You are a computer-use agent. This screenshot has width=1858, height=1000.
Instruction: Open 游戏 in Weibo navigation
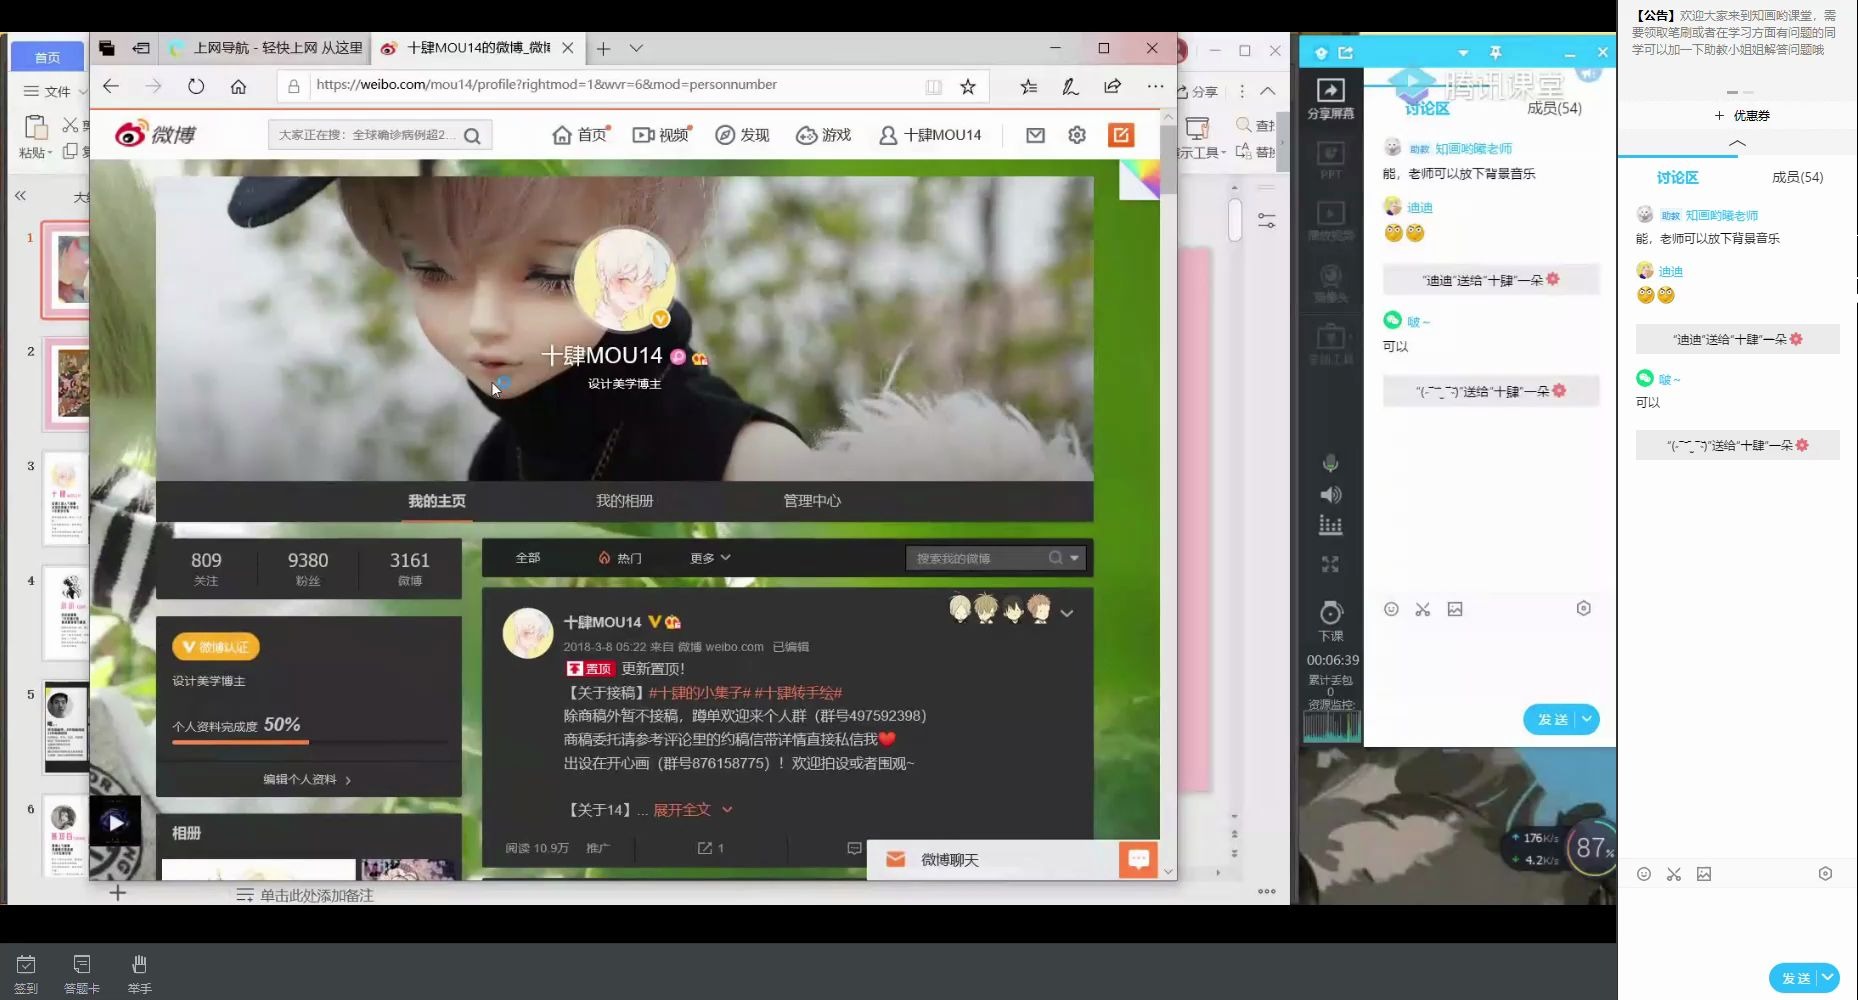point(823,135)
